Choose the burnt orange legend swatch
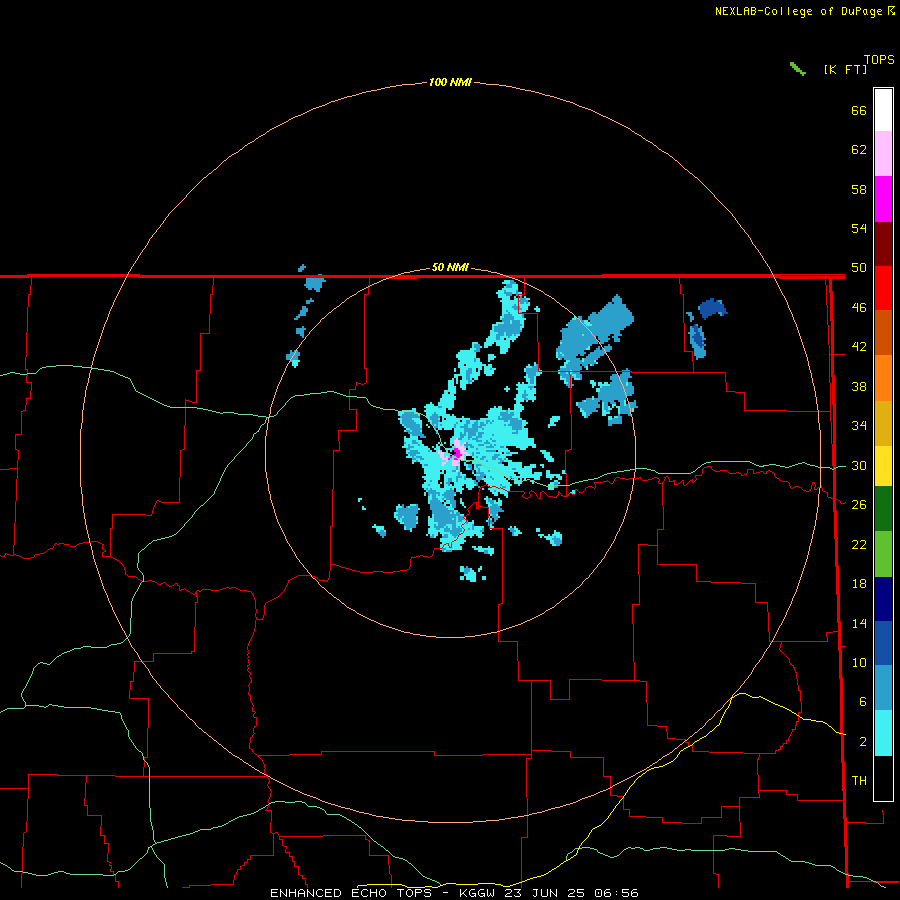The width and height of the screenshot is (900, 900). pos(883,332)
